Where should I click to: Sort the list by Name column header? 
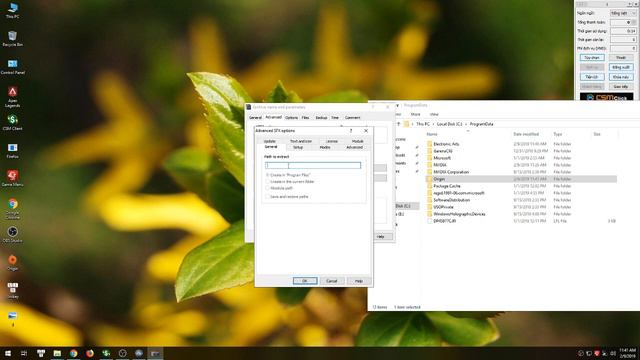click(432, 134)
